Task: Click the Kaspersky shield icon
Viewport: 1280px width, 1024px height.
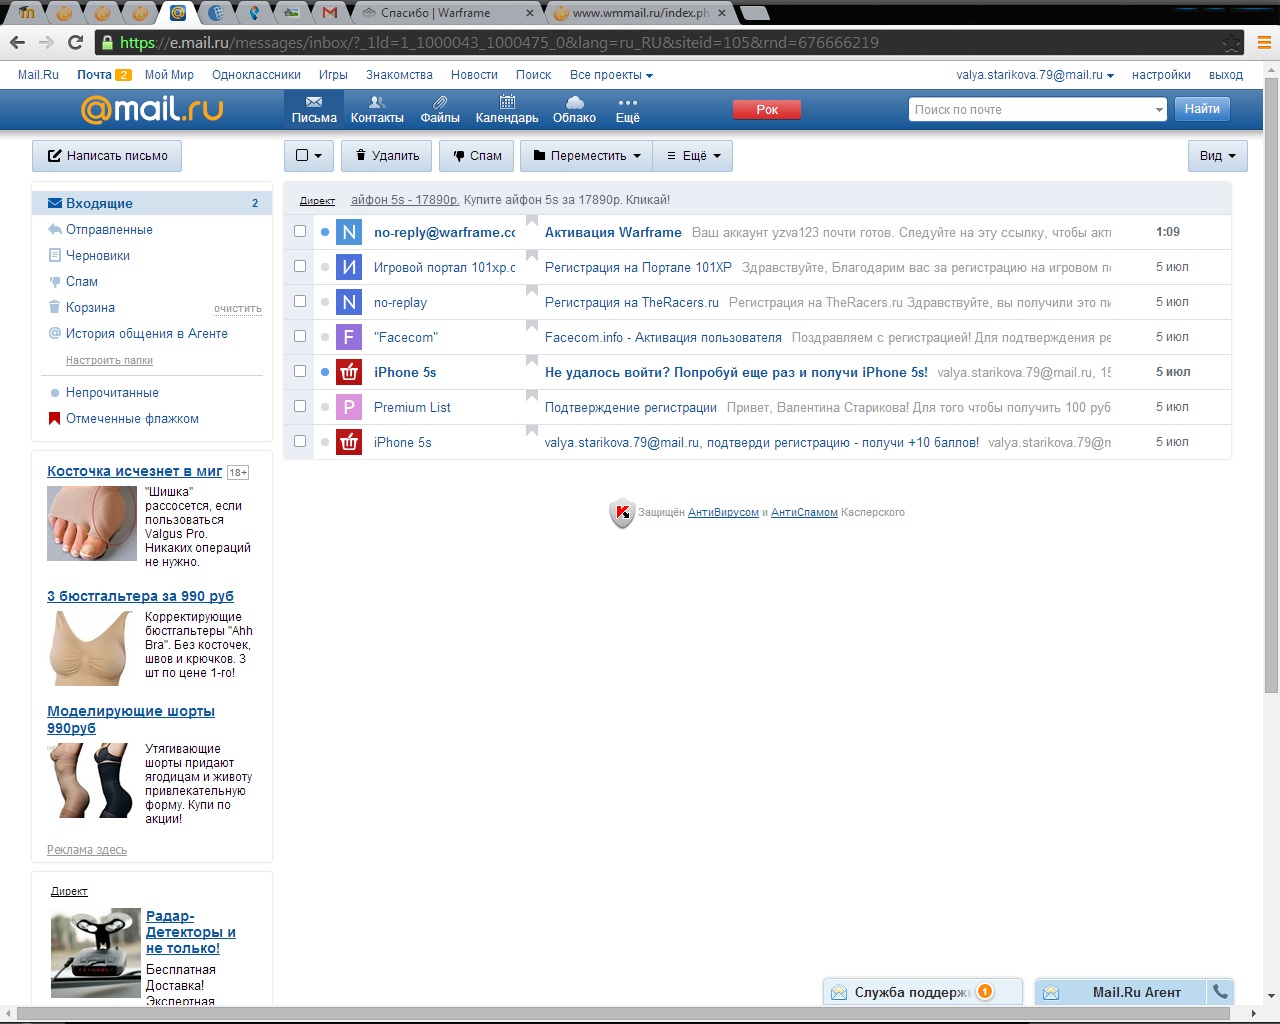Action: click(622, 513)
